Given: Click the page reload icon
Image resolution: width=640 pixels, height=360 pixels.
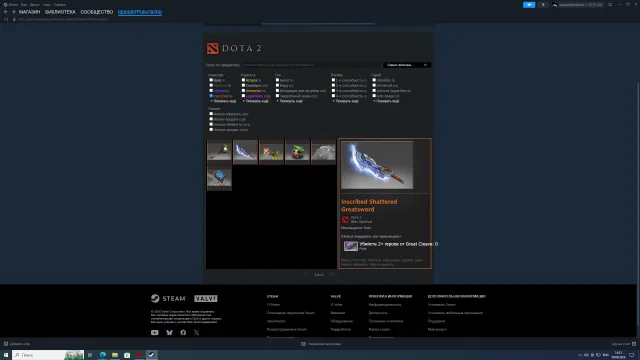Looking at the screenshot, I should (x=6, y=19).
